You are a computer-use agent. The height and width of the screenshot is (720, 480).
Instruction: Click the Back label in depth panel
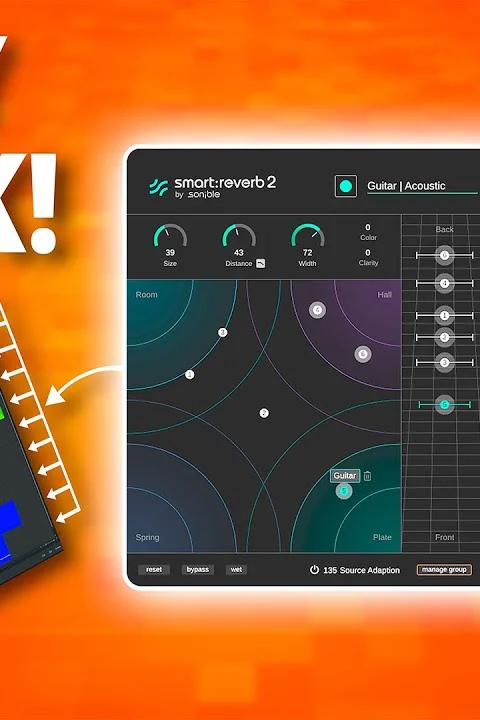point(444,229)
